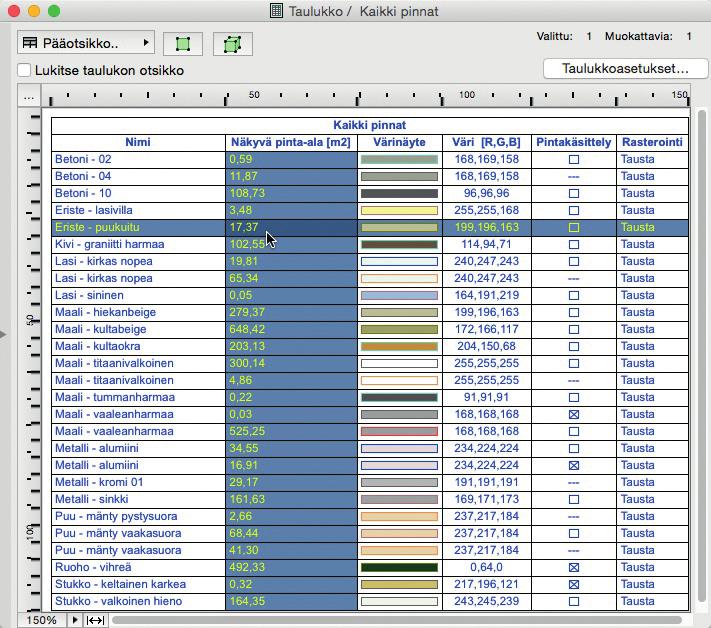The width and height of the screenshot is (711, 628).
Task: Click the RGB value 114,94,71
Action: [x=486, y=244]
